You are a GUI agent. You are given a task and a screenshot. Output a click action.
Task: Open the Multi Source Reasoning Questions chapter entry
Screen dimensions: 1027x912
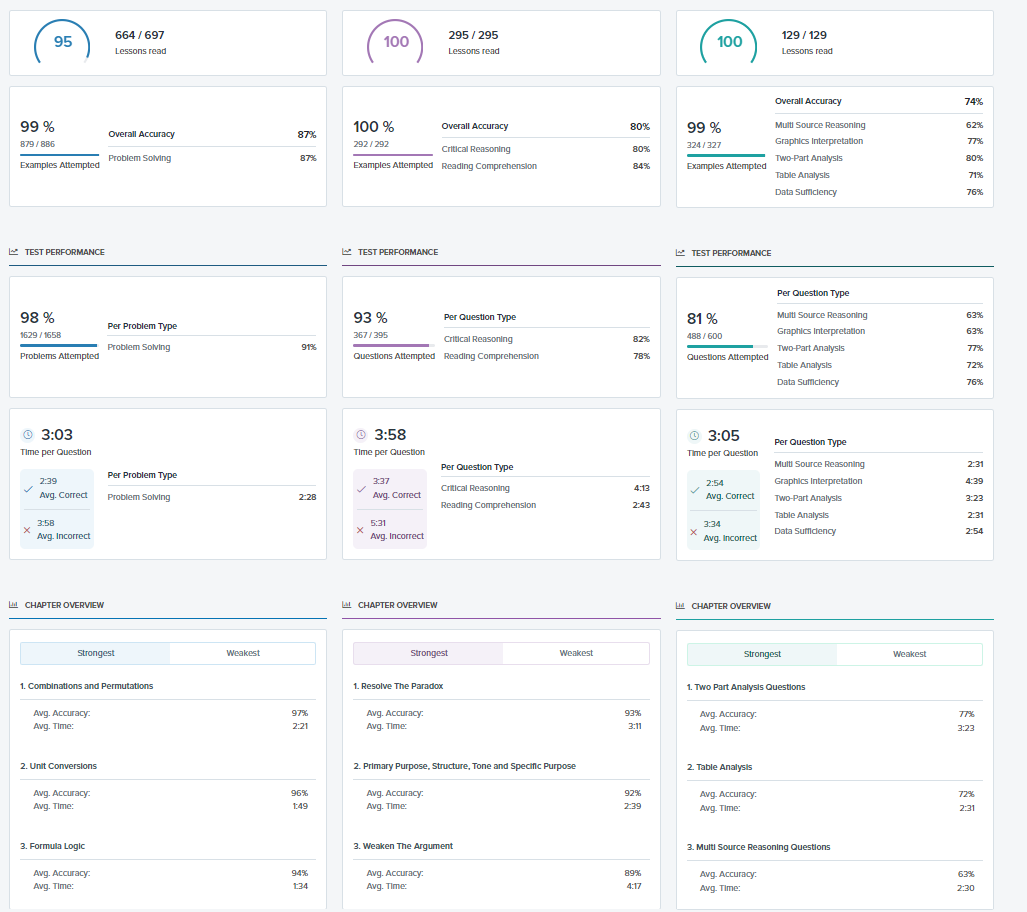(758, 847)
